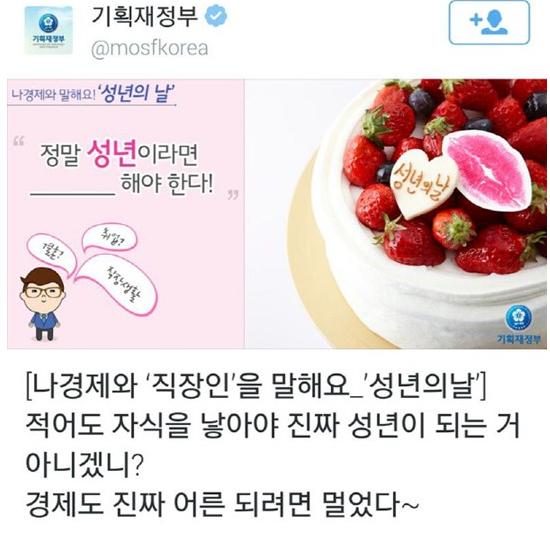Open the strawberry cake photo
The image size is (550, 549).
click(x=396, y=214)
